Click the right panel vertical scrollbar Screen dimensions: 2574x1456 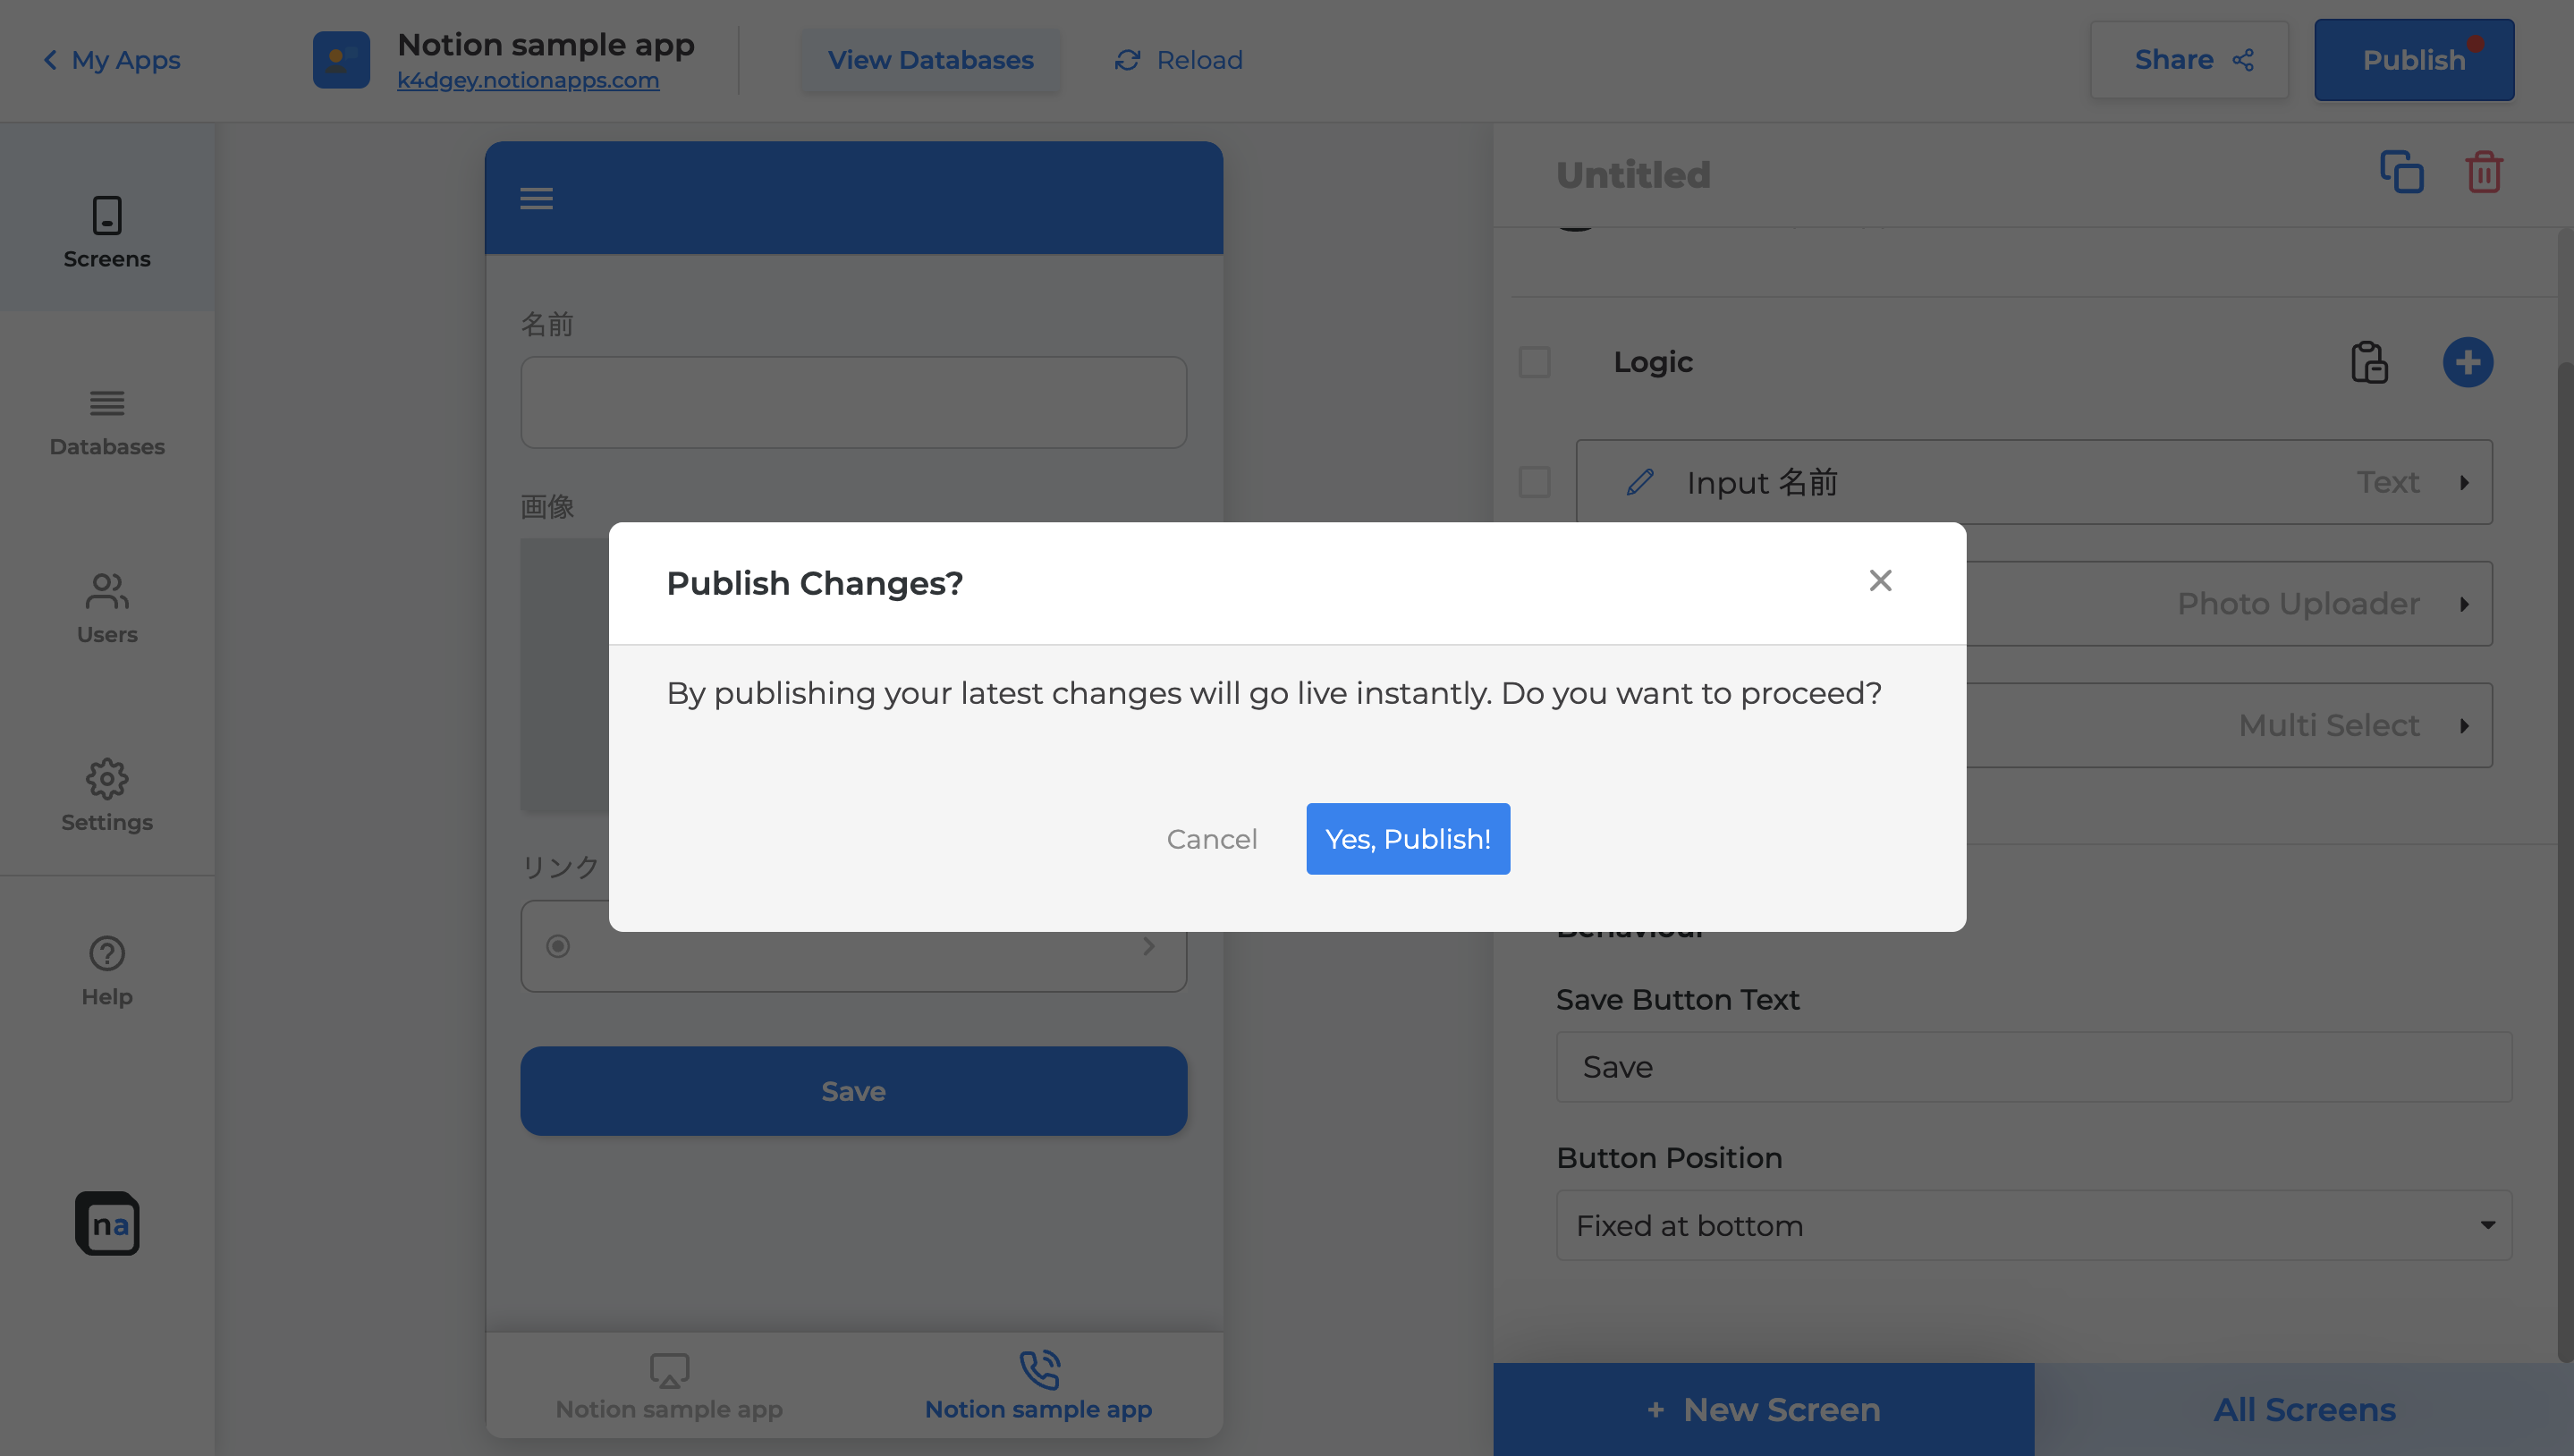coord(2565,800)
